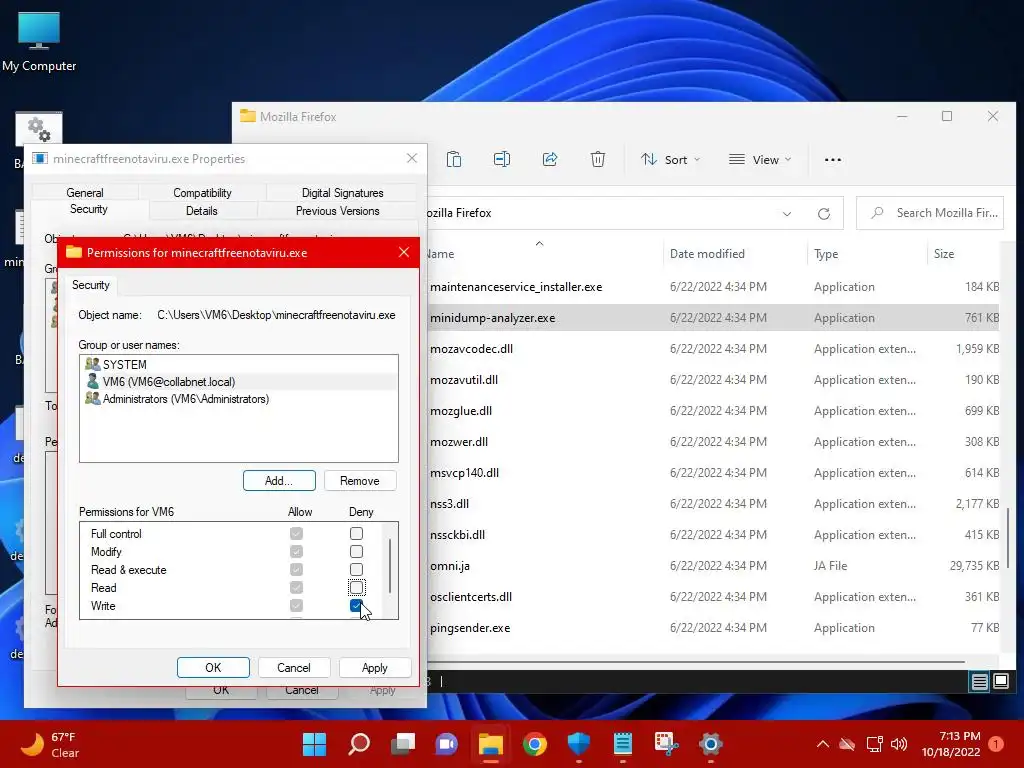Click the Delete trash icon in Explorer
The image size is (1024, 768).
[x=598, y=159]
